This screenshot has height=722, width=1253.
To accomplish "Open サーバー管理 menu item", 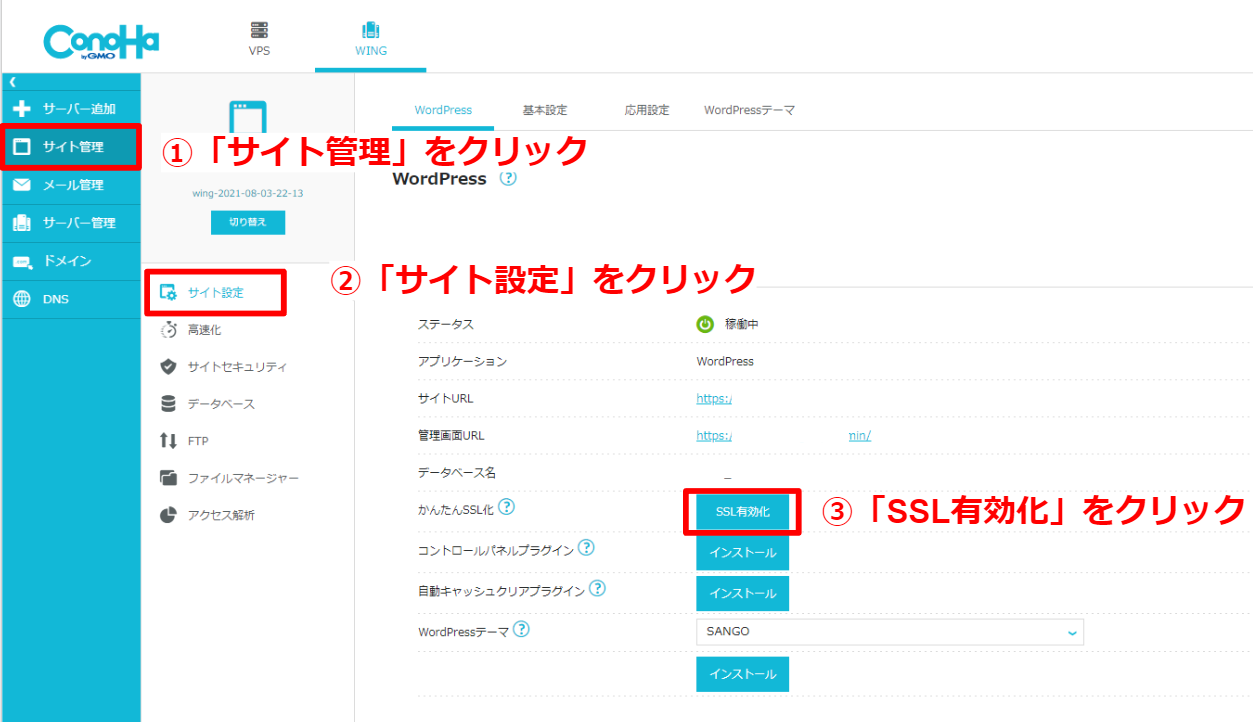I will (70, 223).
